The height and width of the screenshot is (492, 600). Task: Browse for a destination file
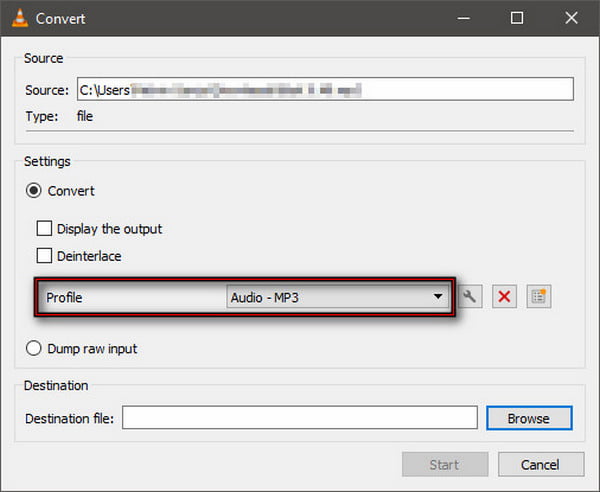coord(529,418)
